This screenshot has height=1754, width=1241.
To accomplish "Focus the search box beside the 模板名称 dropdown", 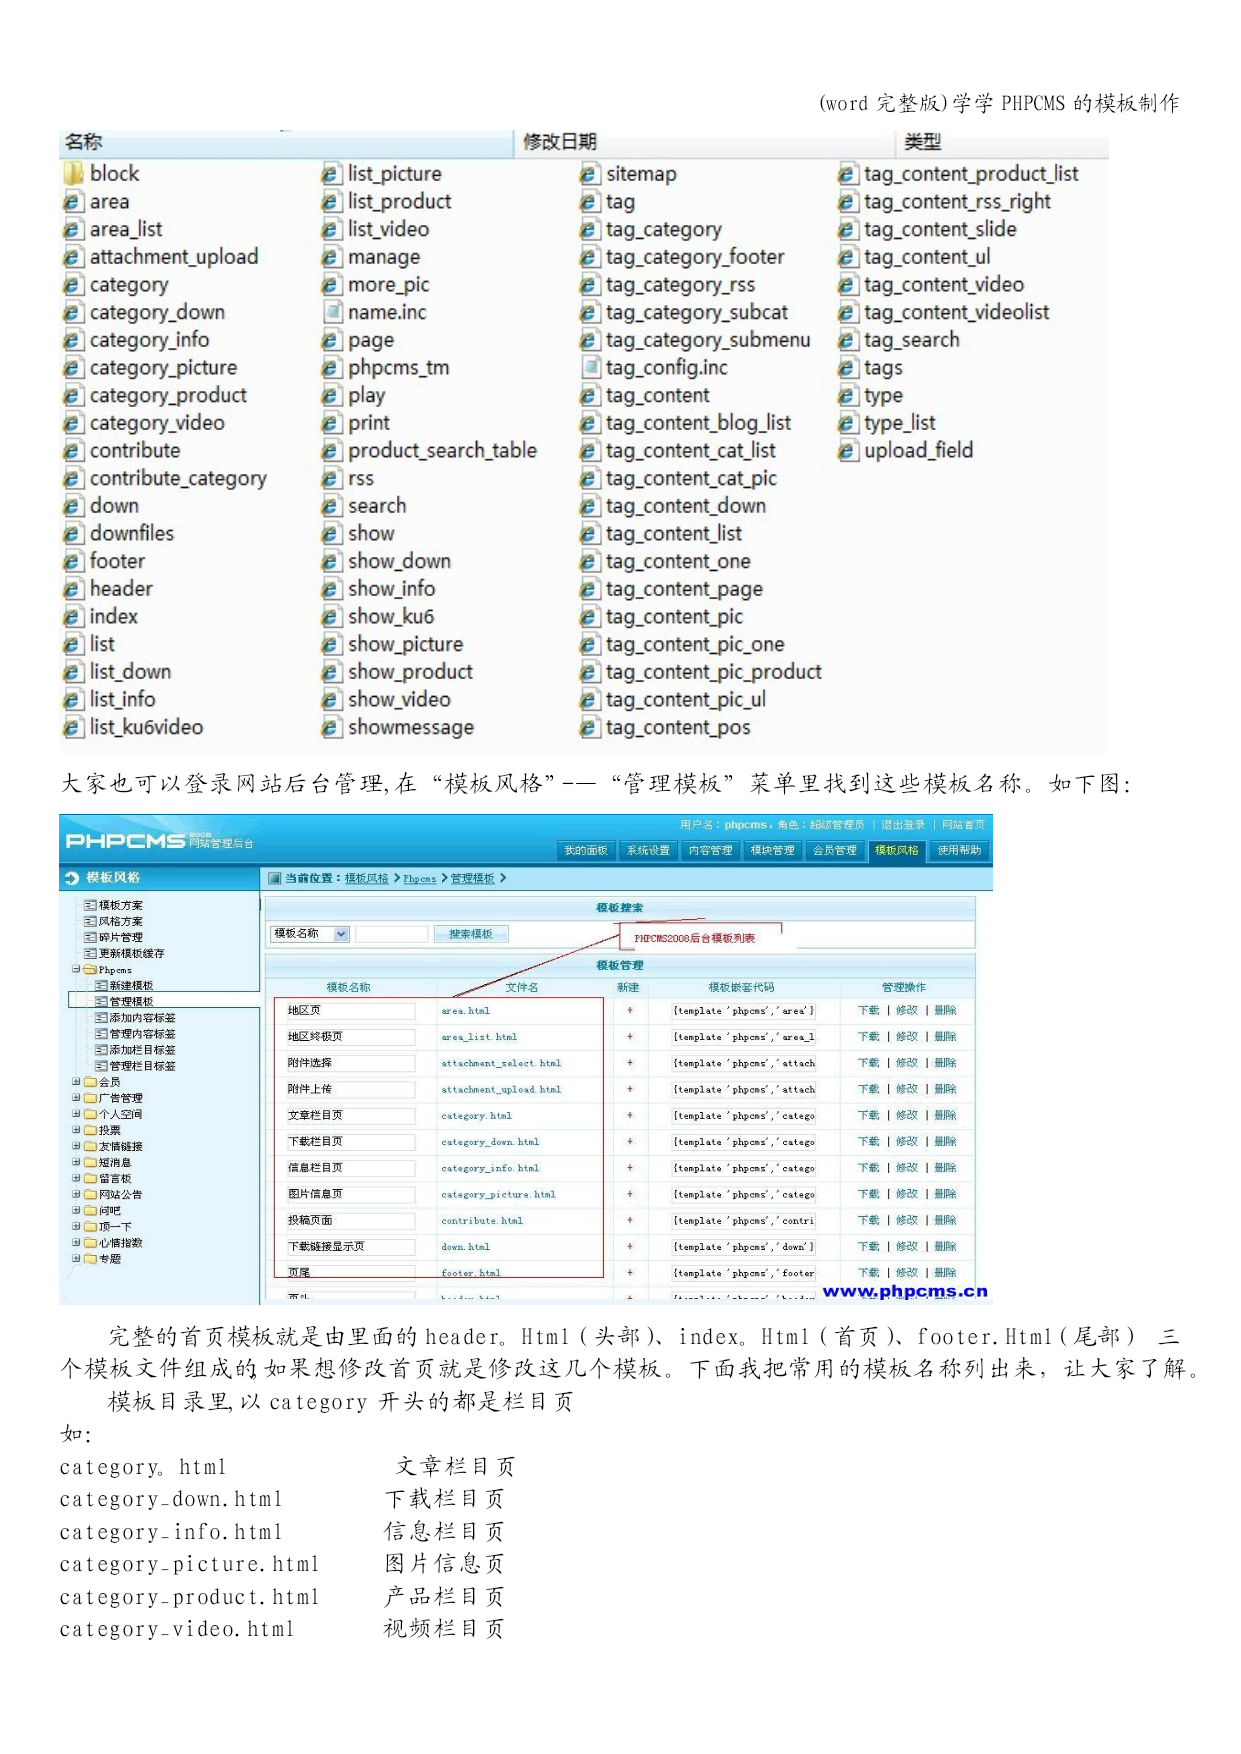I will [391, 934].
